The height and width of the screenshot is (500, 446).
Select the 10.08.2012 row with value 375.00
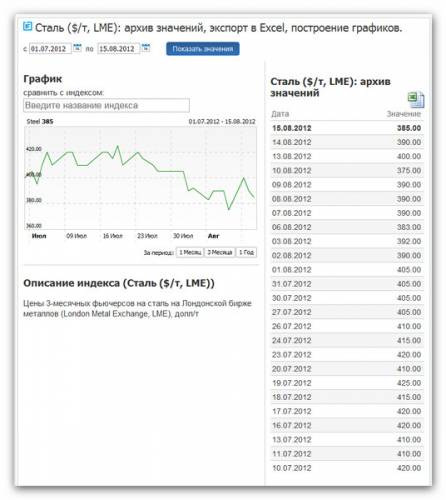coord(347,170)
